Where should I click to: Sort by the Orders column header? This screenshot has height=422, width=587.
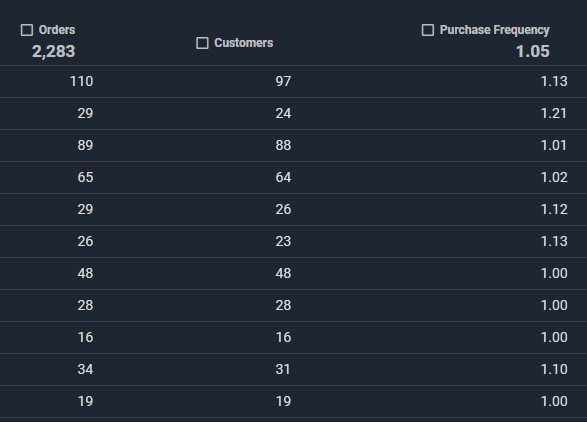57,30
